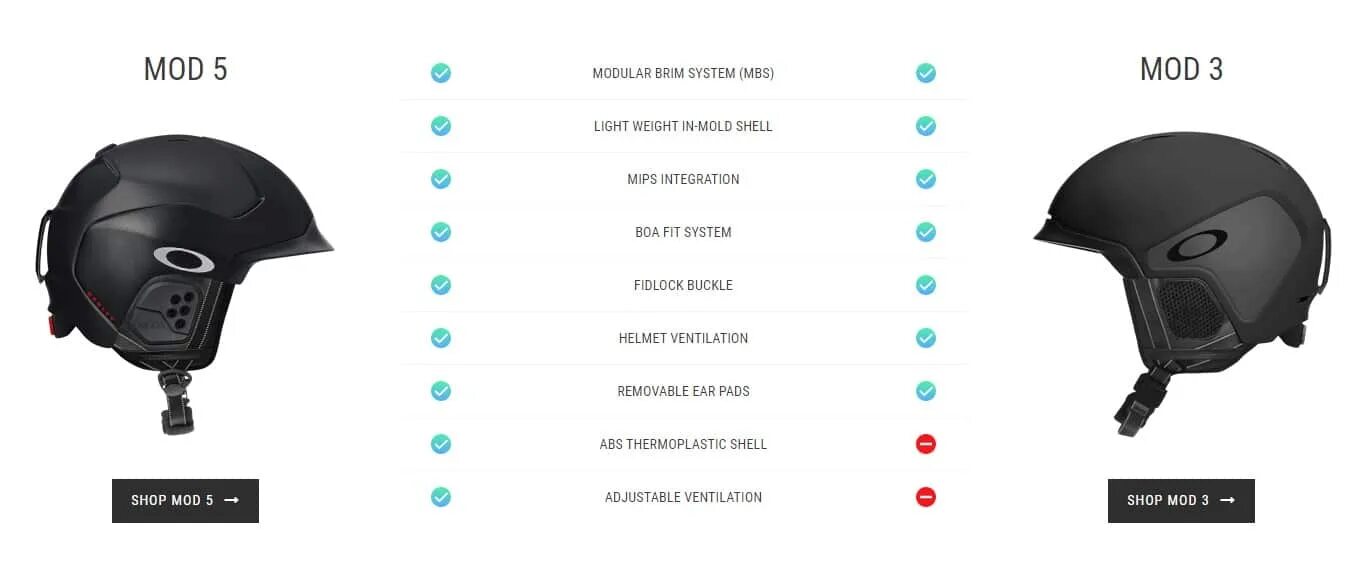Click the MOD 3 Modular Brim System checkmark
Screen dimensions: 1370x567
[x=926, y=73]
